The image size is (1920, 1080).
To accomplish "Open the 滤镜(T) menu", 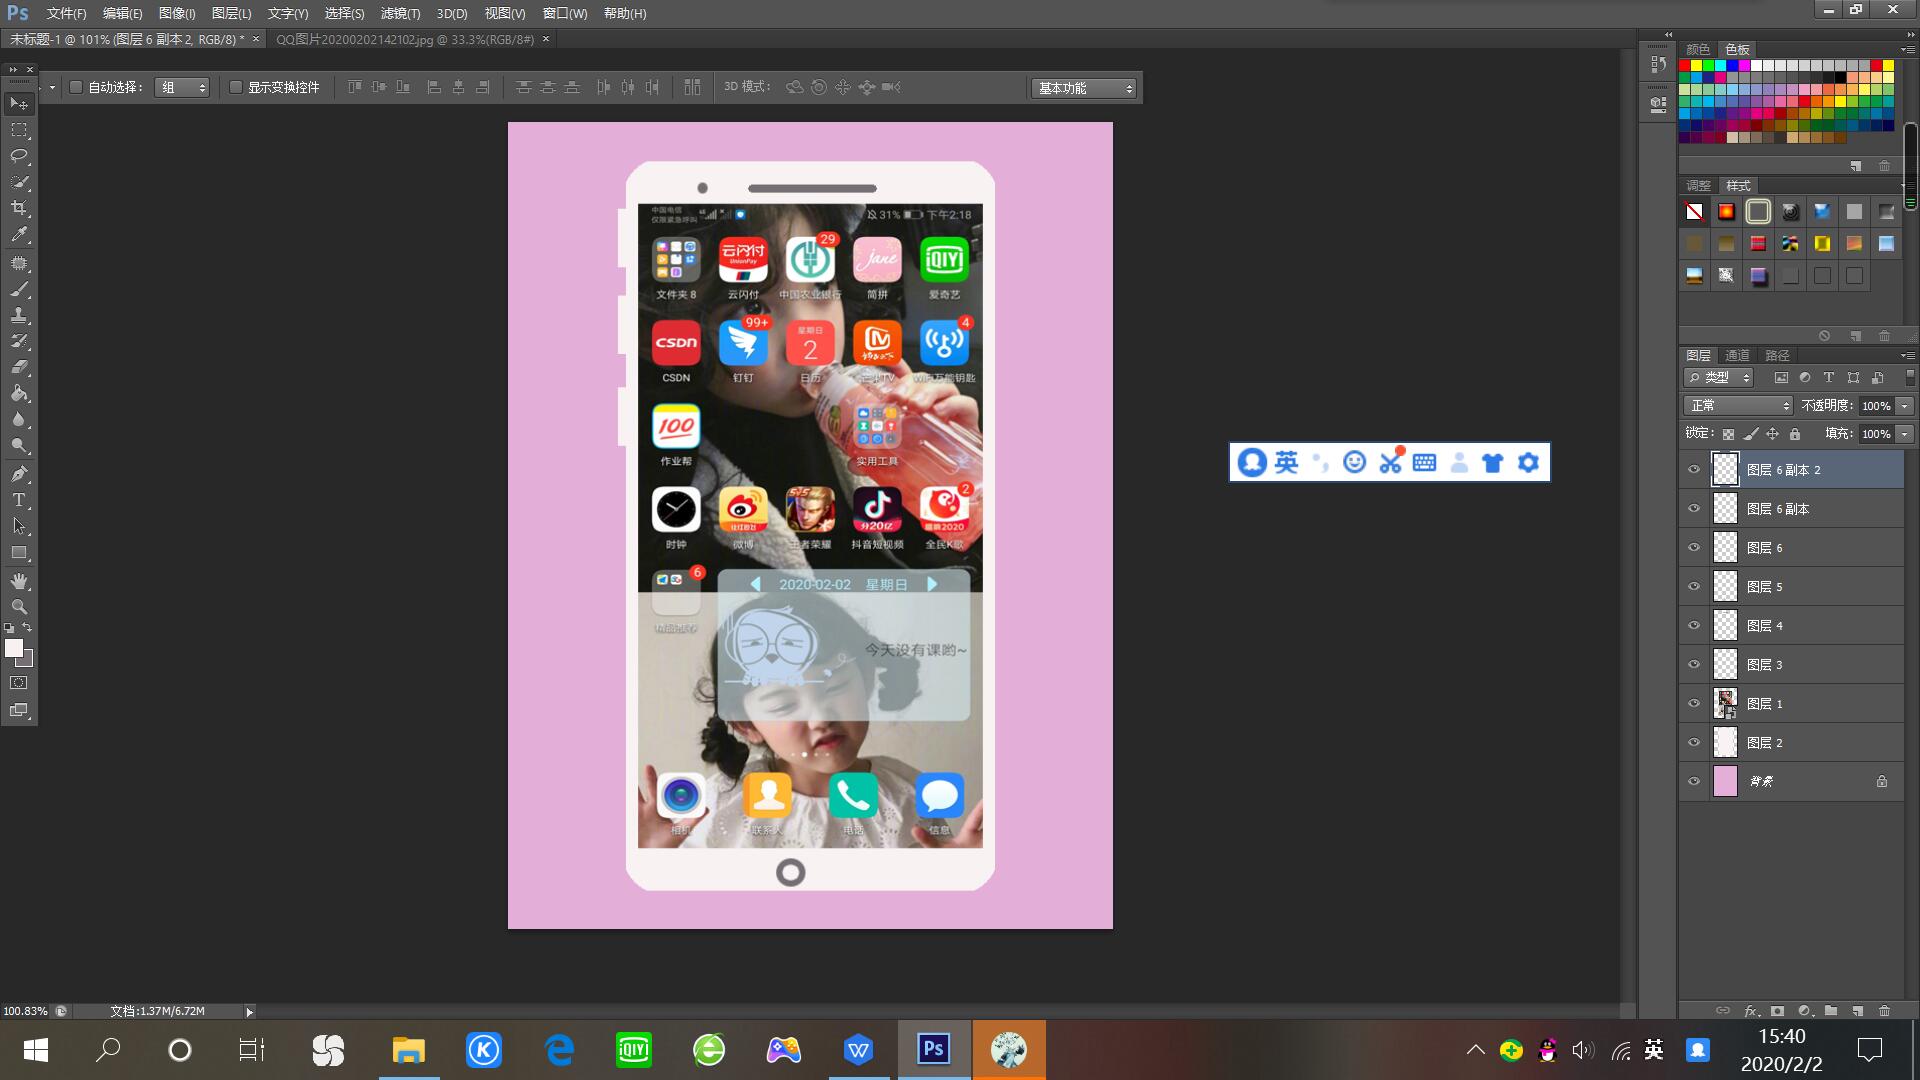I will (x=400, y=13).
